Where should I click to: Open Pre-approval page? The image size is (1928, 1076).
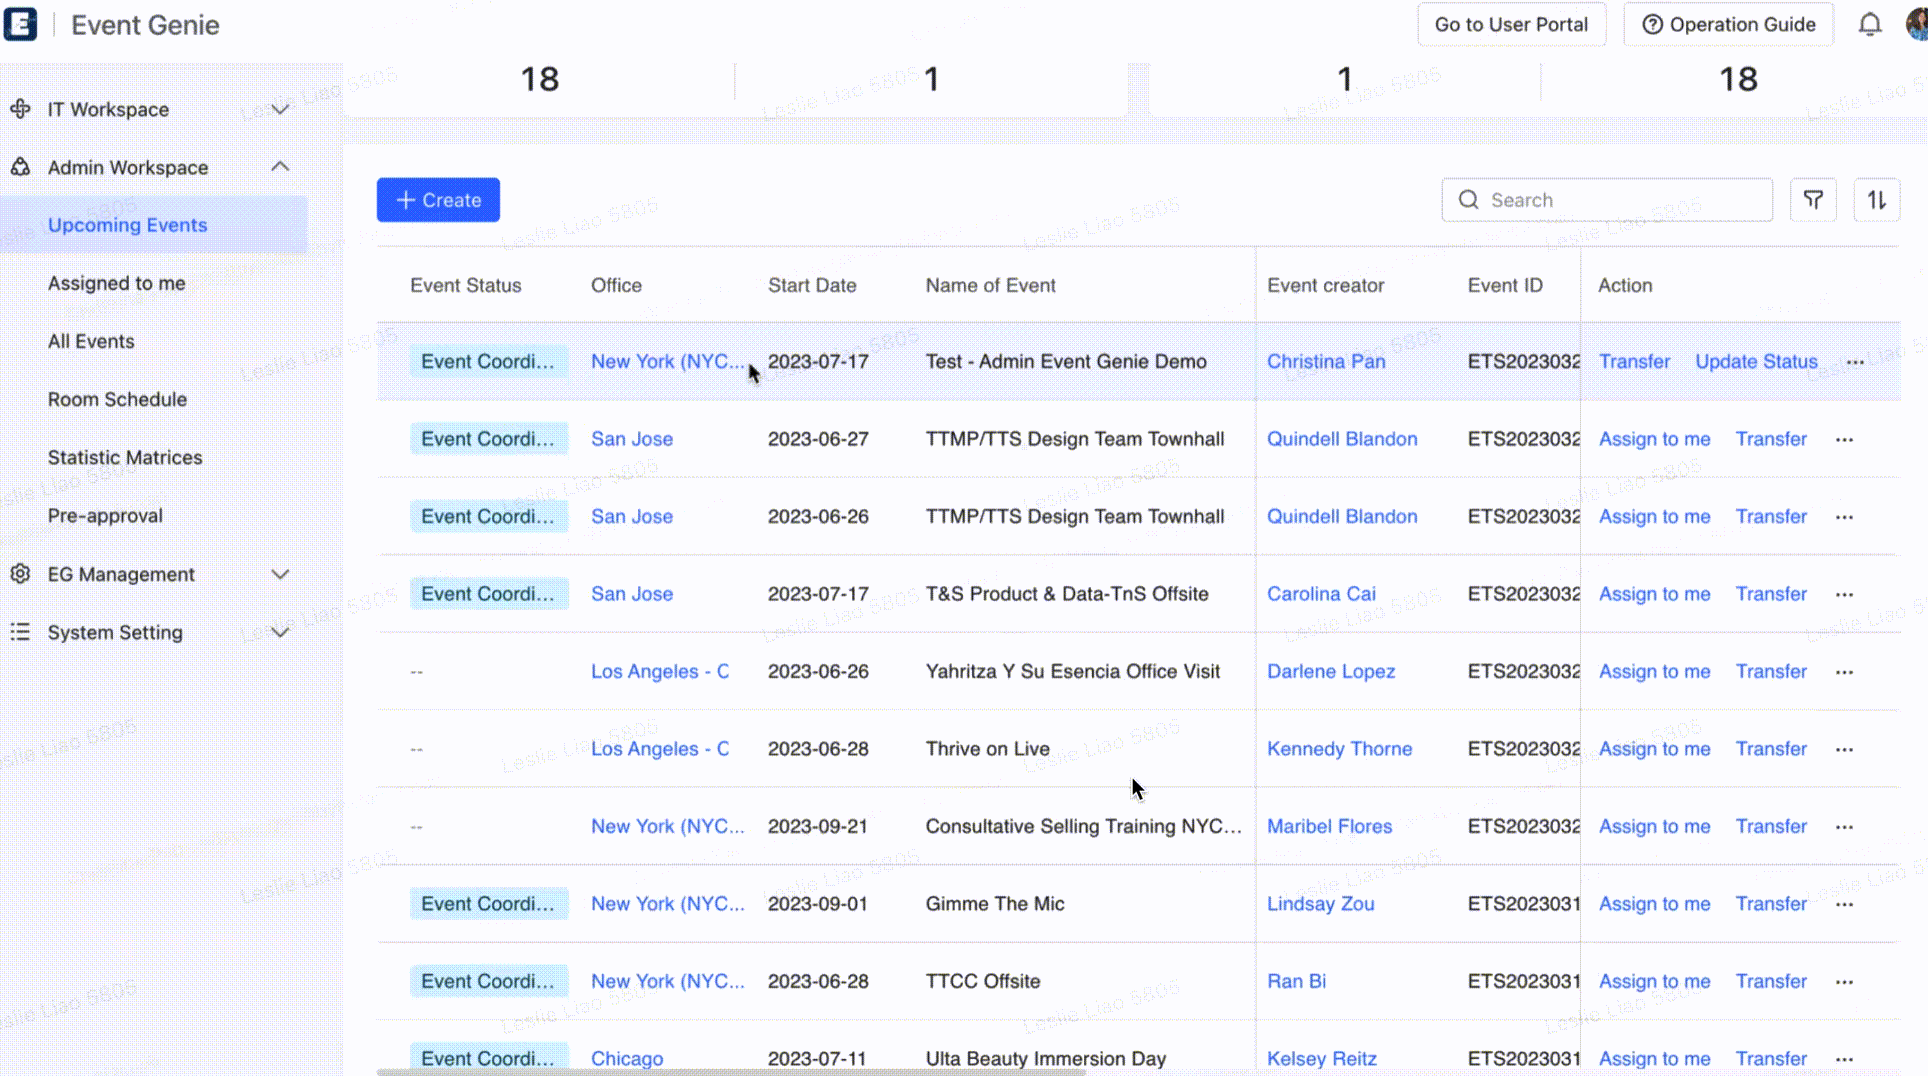tap(105, 515)
